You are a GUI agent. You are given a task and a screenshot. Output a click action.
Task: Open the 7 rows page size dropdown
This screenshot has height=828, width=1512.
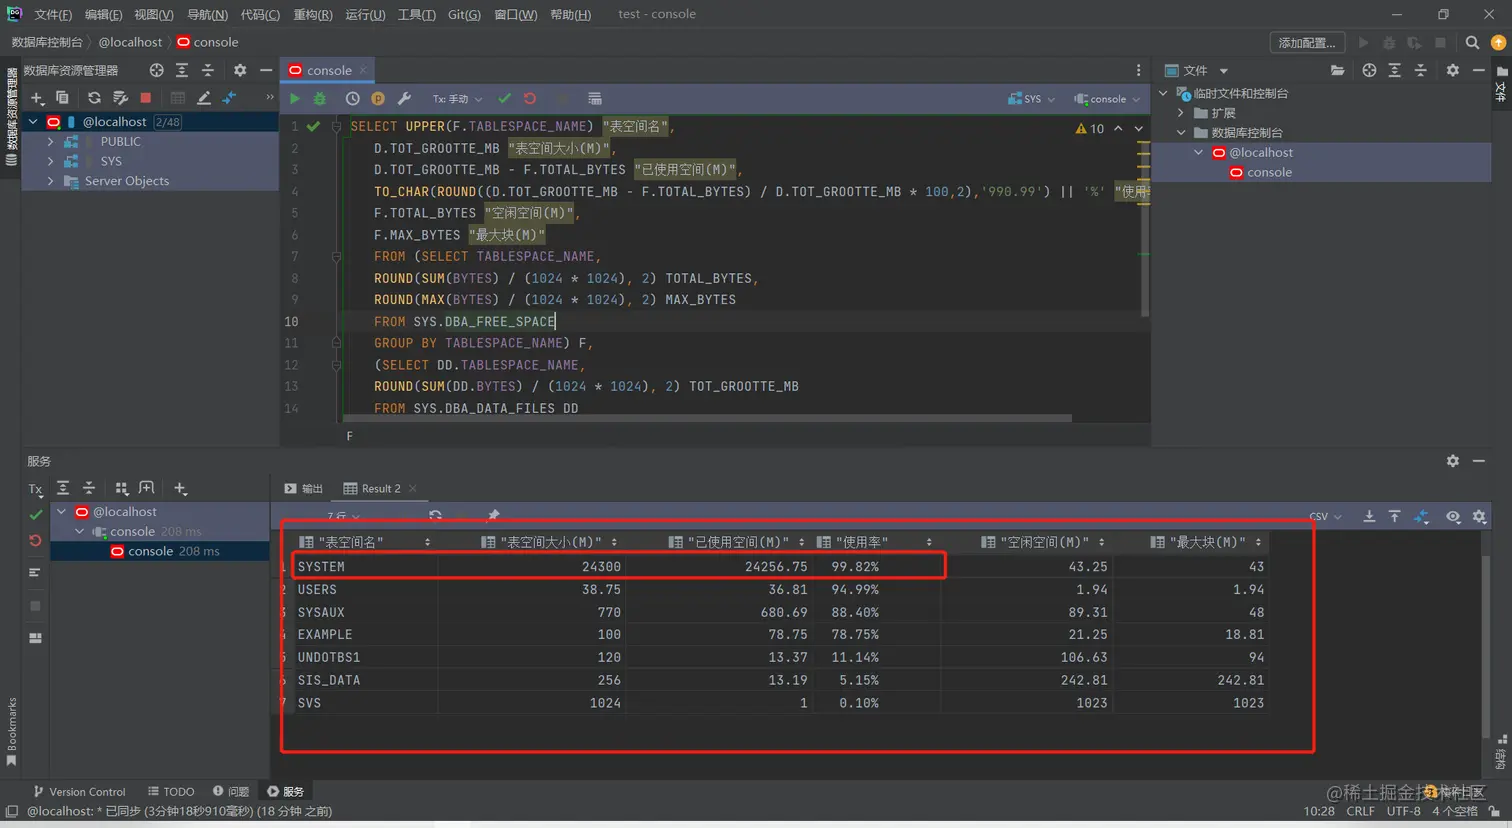pyautogui.click(x=343, y=516)
